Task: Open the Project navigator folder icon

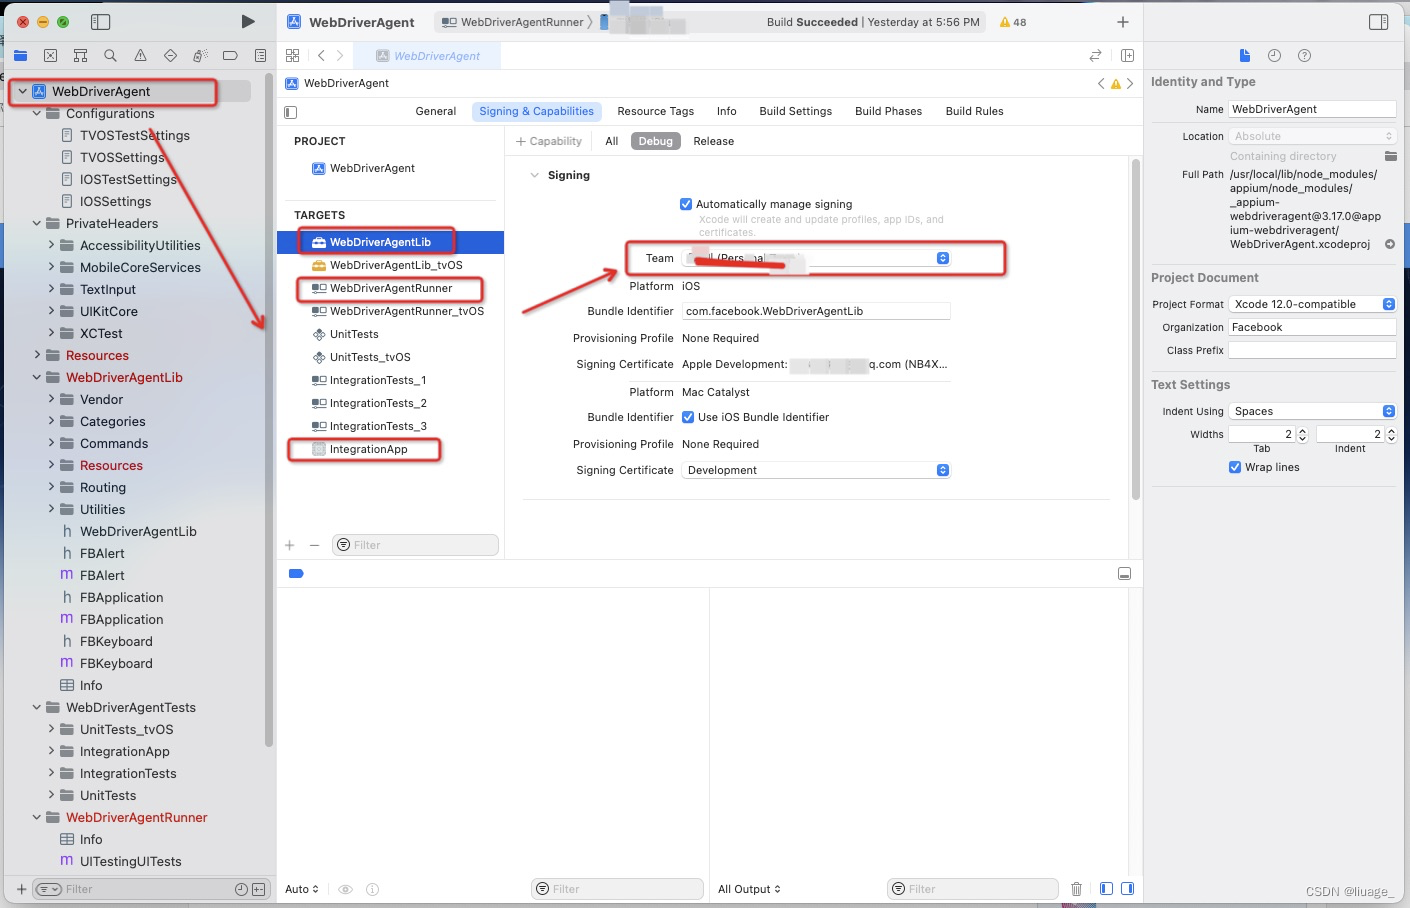Action: tap(21, 56)
